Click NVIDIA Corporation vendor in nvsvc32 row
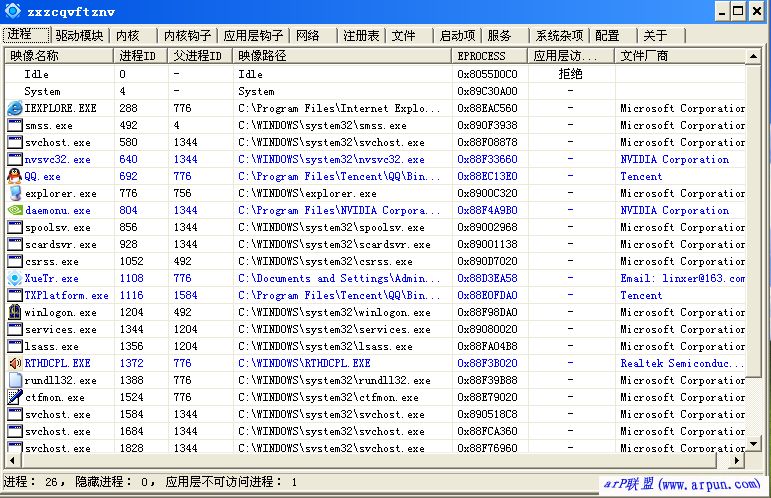771x498 pixels. [x=675, y=159]
